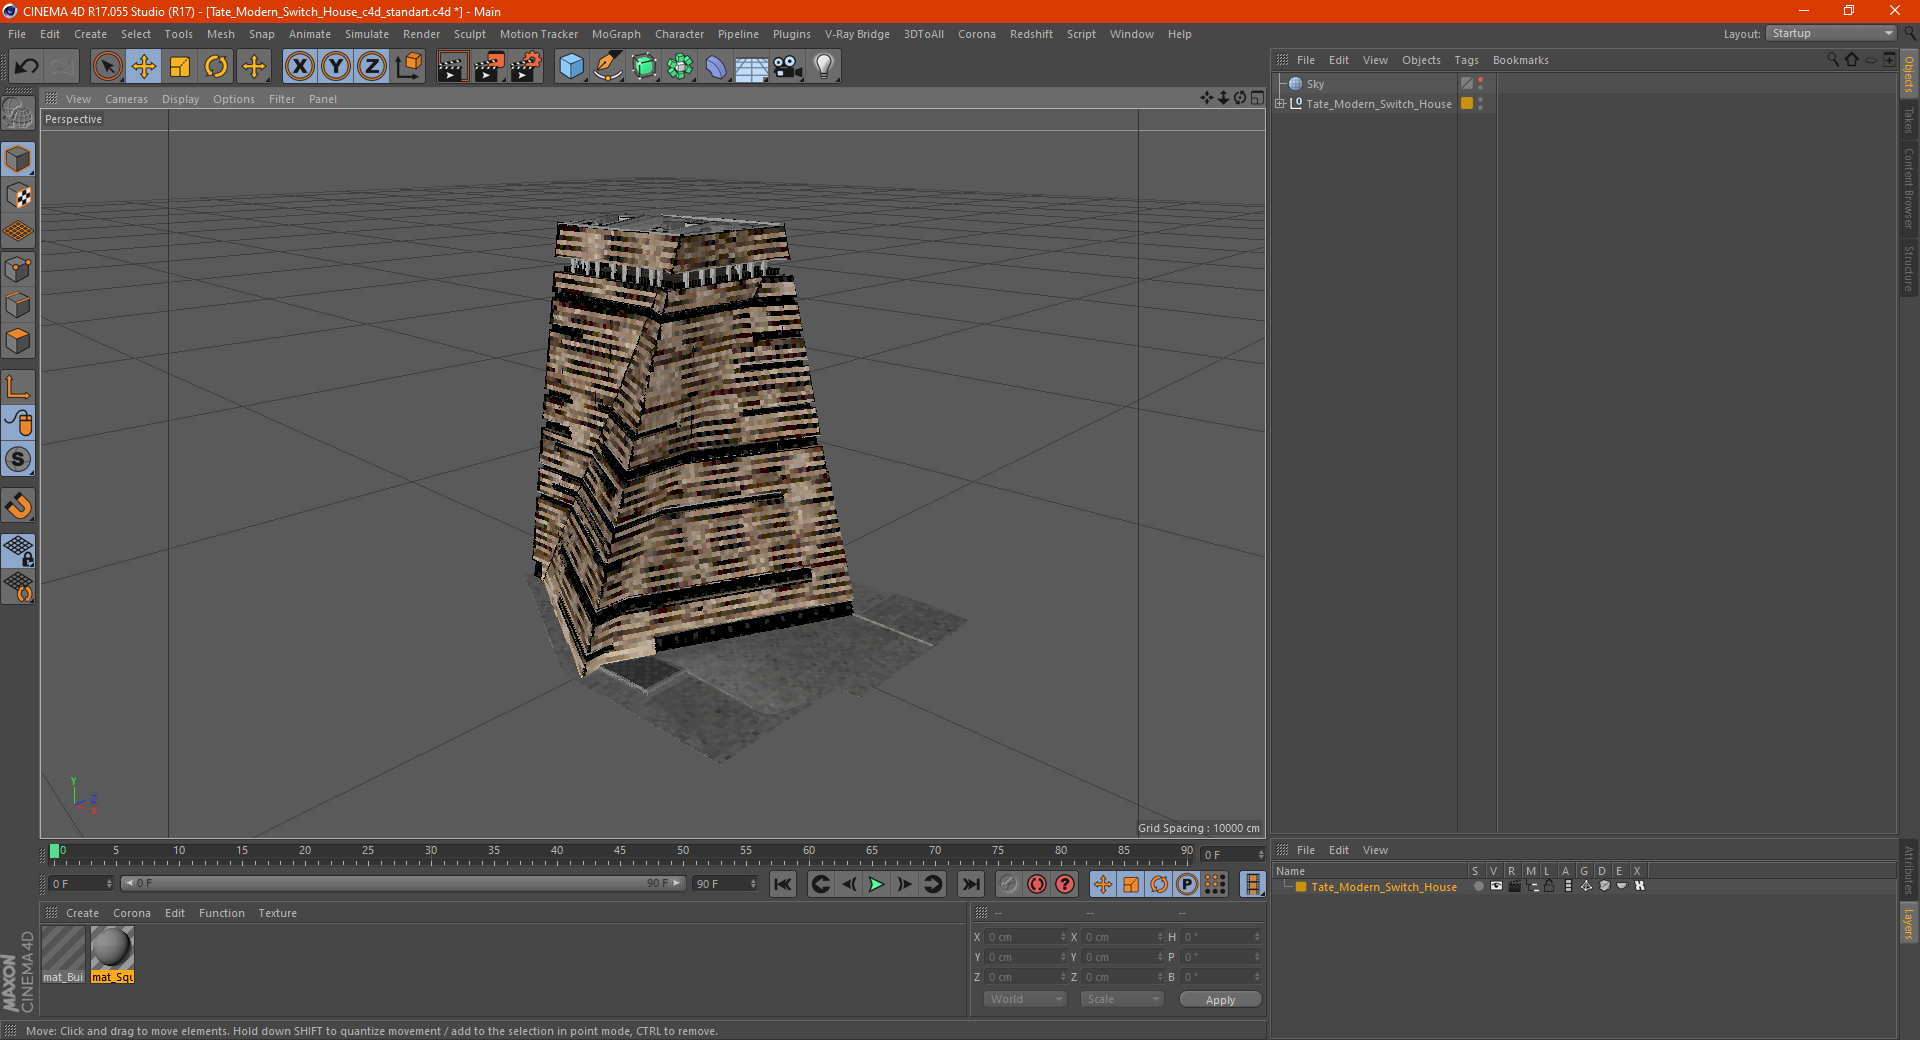Screen dimensions: 1920x1040
Task: Open the MoGraph menu
Action: click(616, 34)
